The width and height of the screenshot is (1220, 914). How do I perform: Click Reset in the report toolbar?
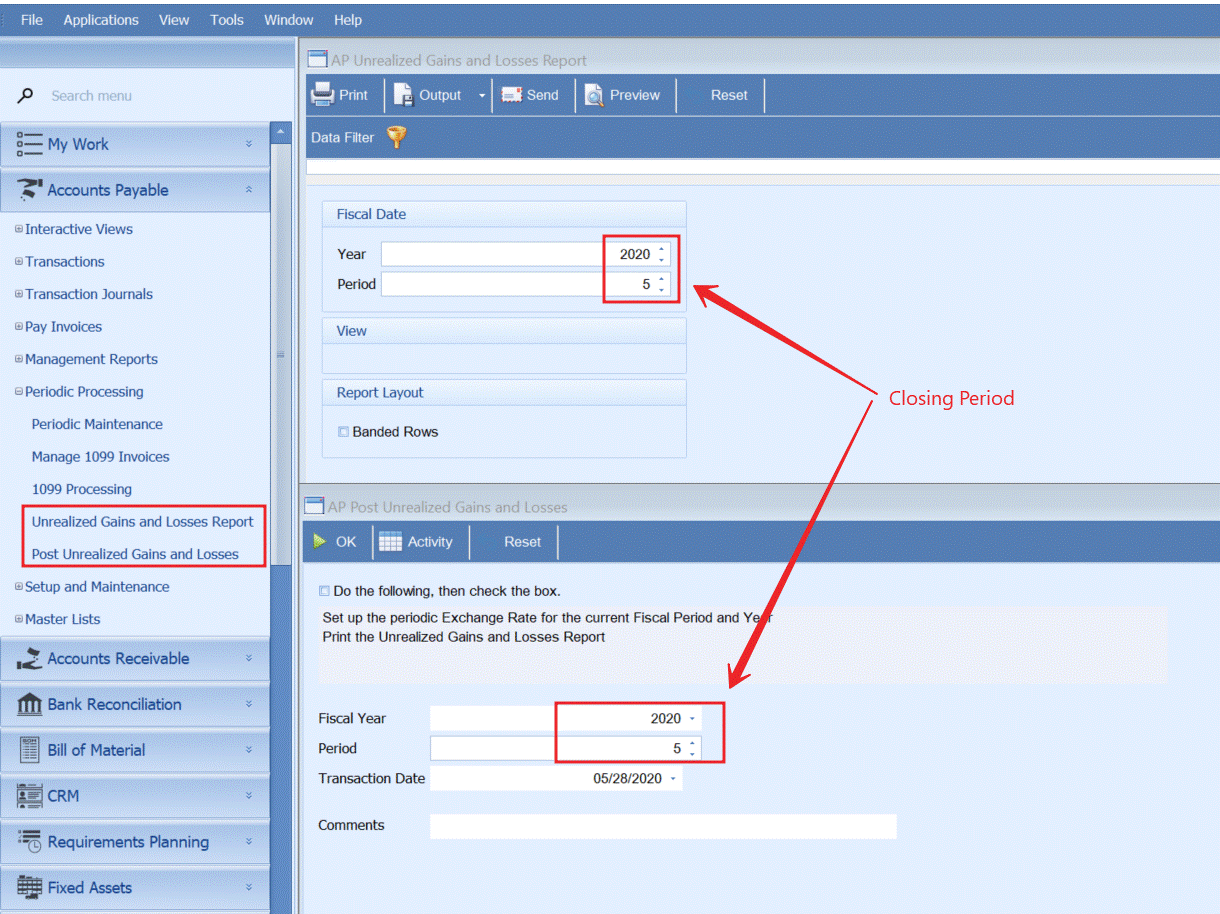click(x=729, y=95)
